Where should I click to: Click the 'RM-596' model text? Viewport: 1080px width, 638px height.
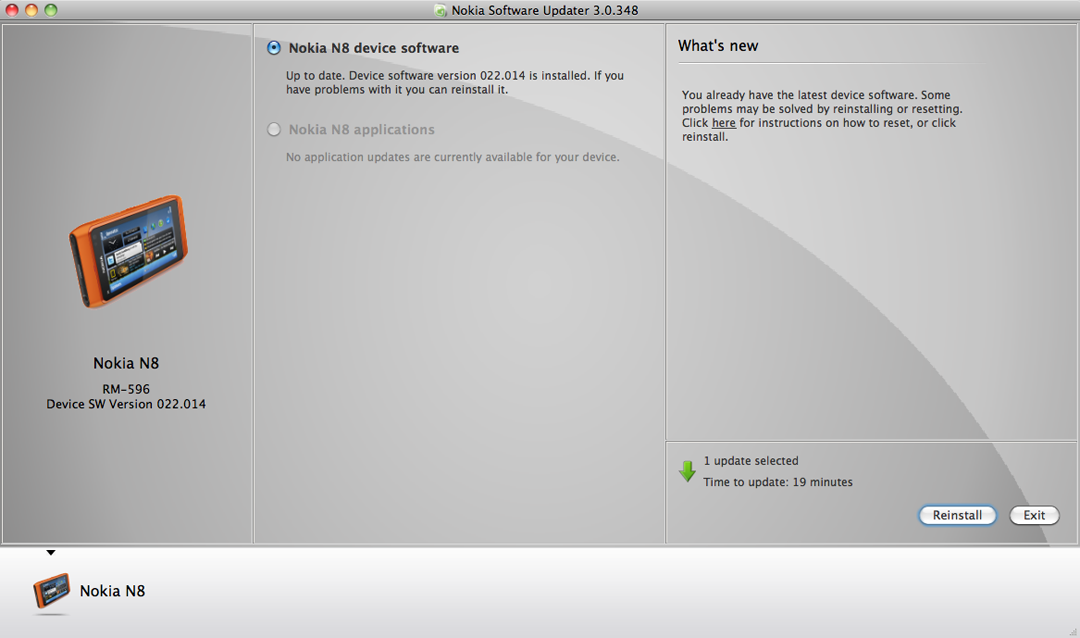(x=126, y=389)
